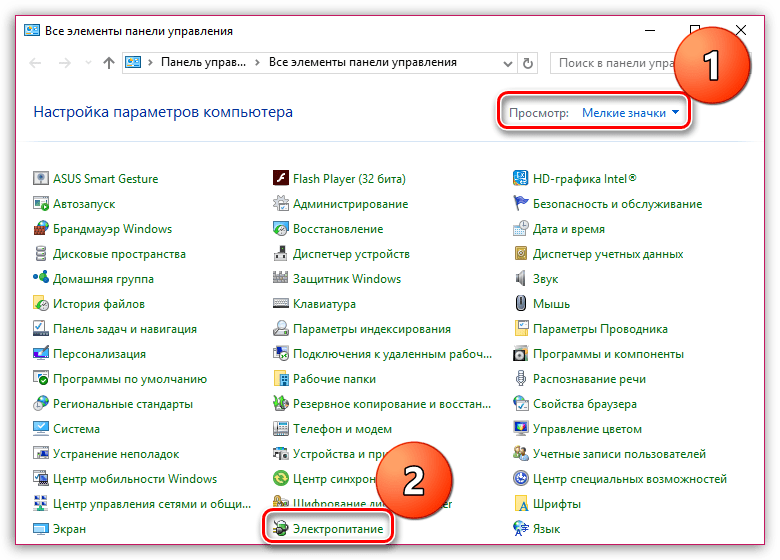This screenshot has height=560, width=780.
Task: Open Резервное копирование и восстан... link
Action: pos(391,404)
